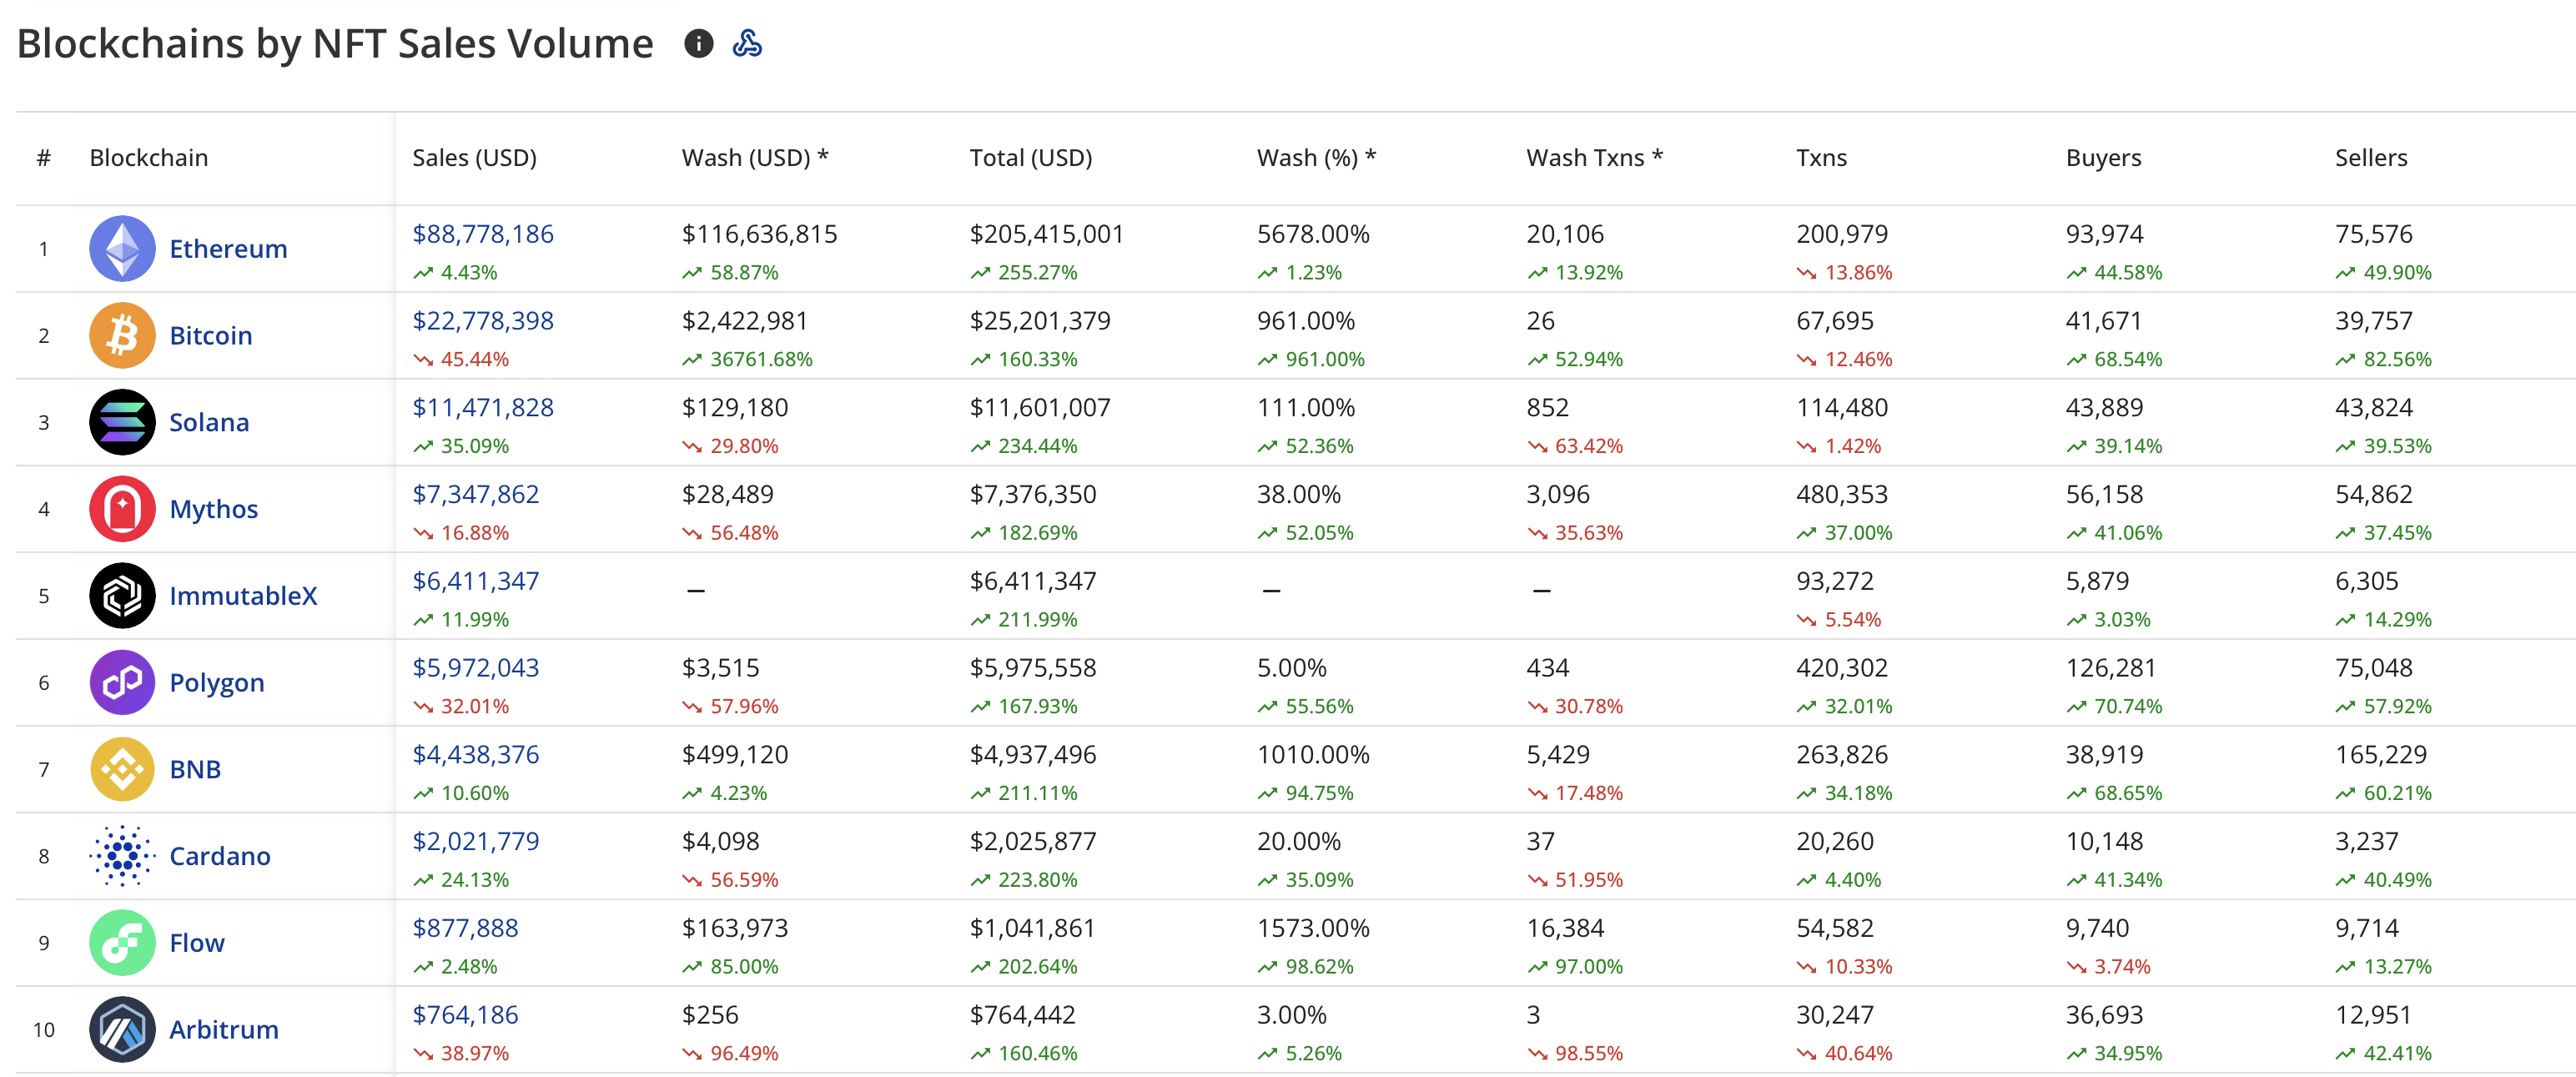Click the BNB logo icon
2576x1077 pixels.
[x=122, y=769]
